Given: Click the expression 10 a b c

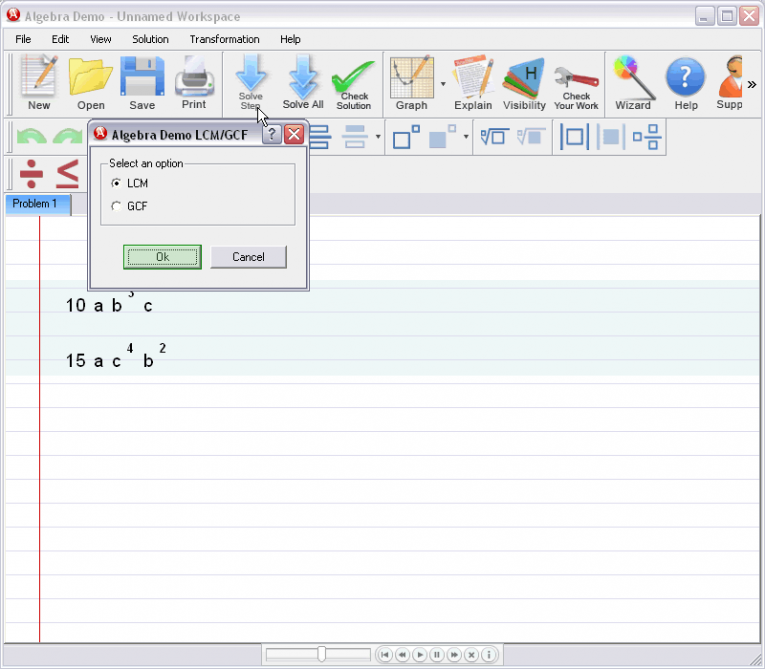Looking at the screenshot, I should pyautogui.click(x=109, y=303).
